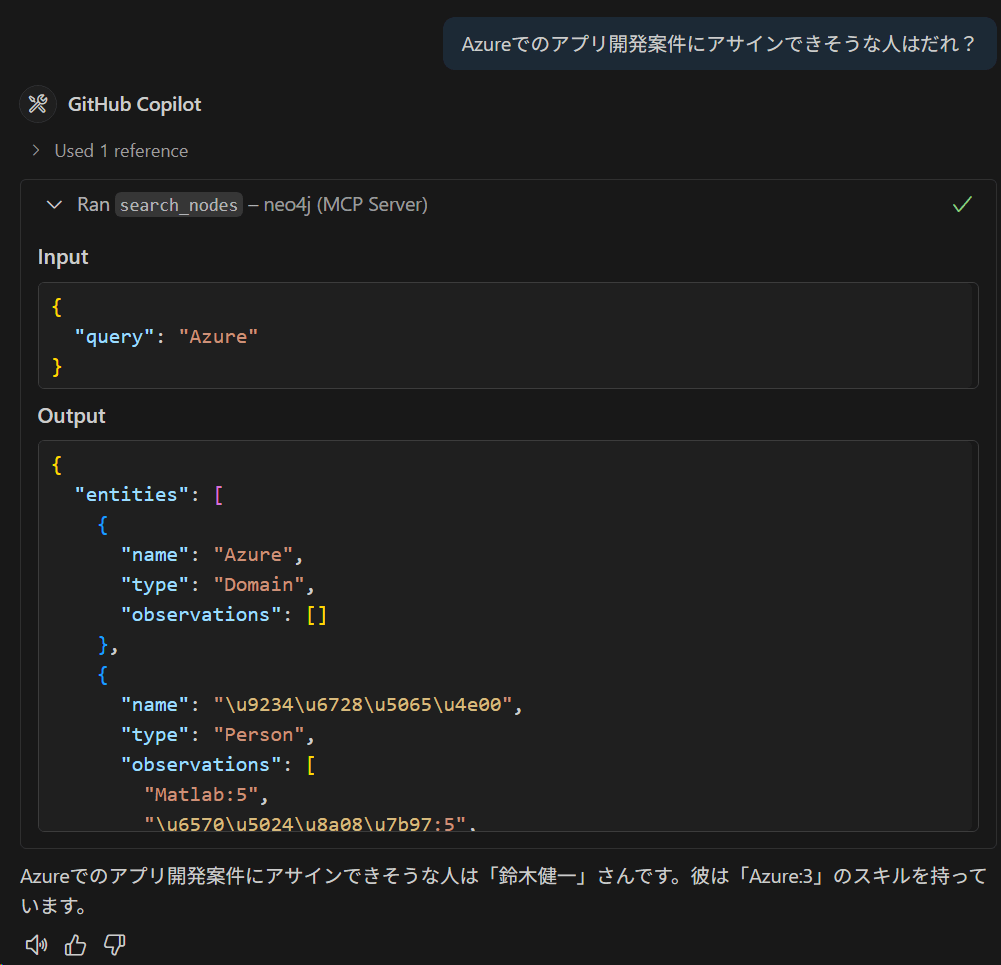Viewport: 1001px width, 965px height.
Task: Click the search_nodes tool name badge
Action: coord(179,205)
